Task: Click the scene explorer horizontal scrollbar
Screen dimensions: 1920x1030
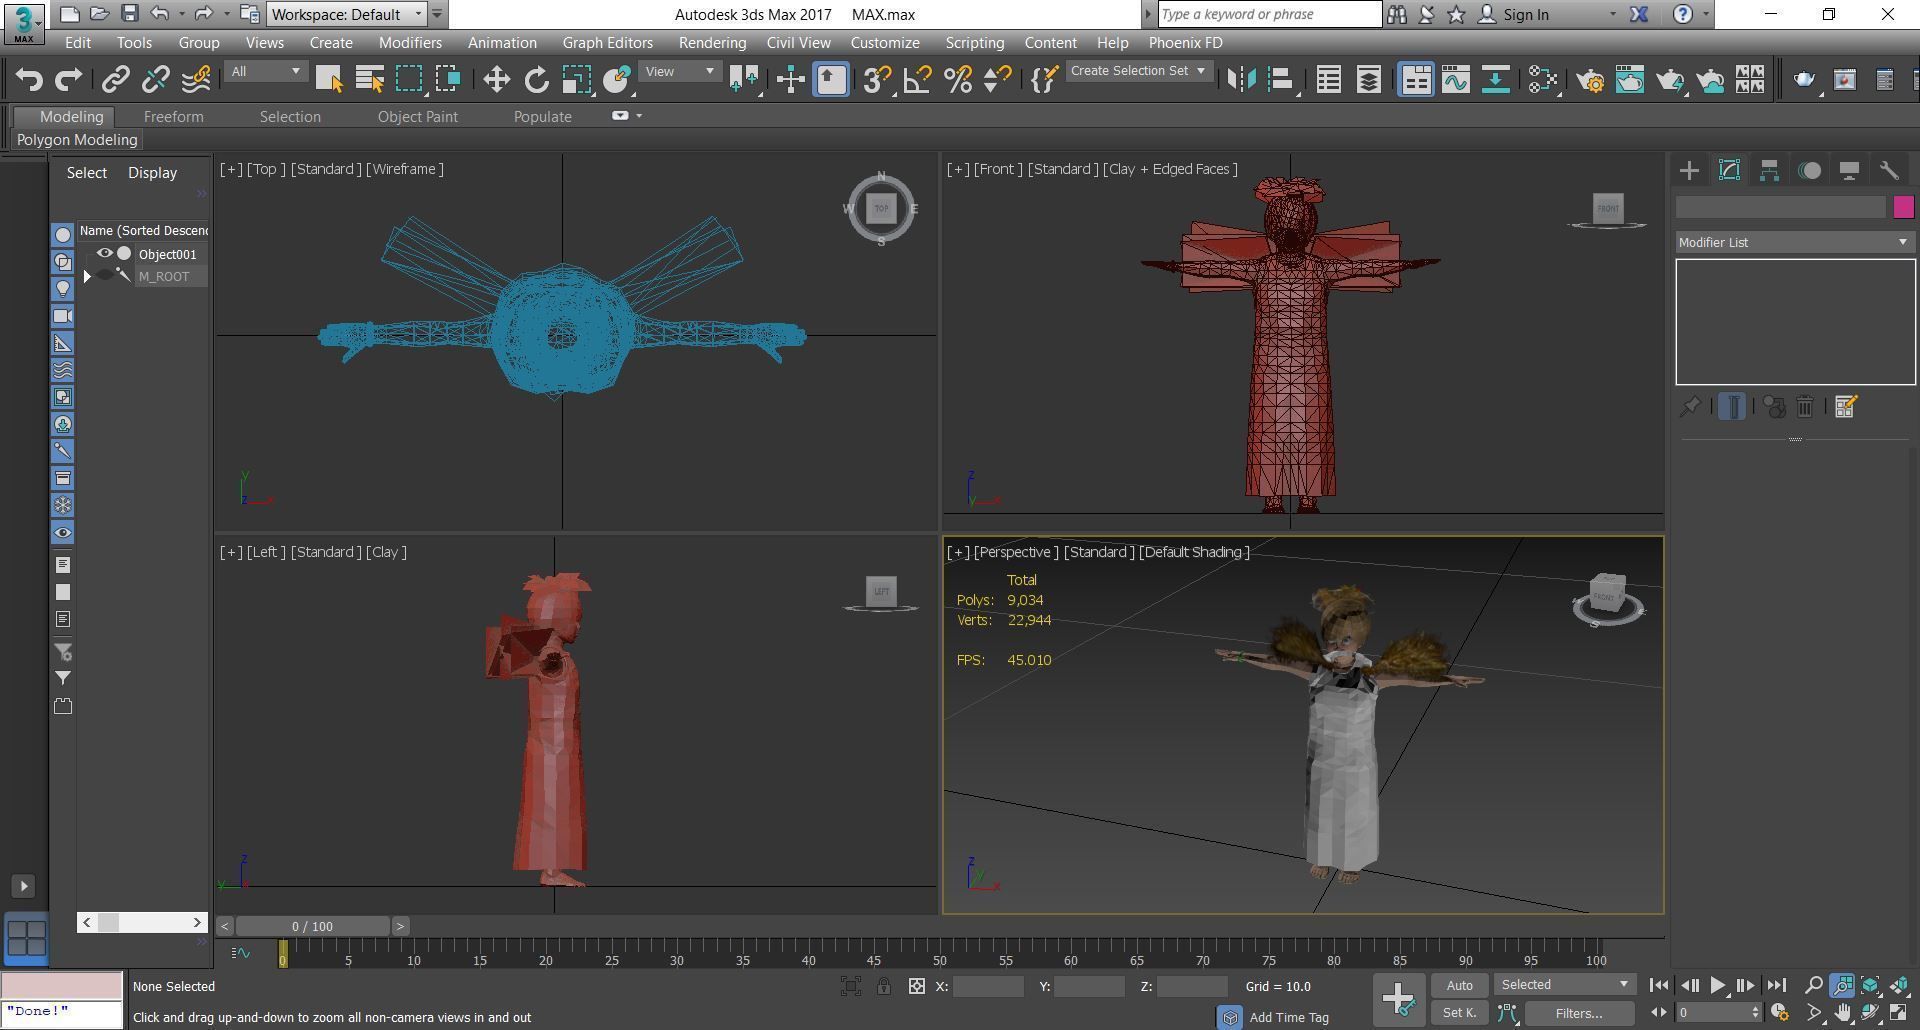Action: coord(142,922)
